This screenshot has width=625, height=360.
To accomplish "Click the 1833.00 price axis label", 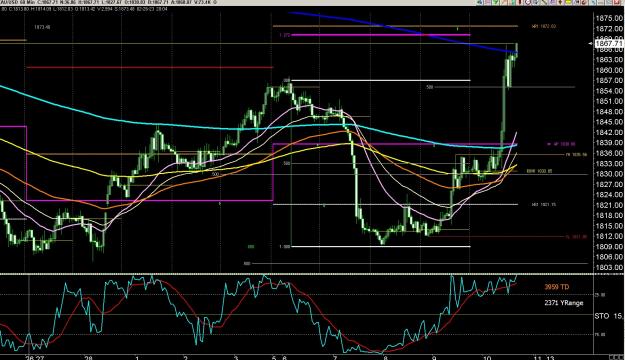I will 609,163.
